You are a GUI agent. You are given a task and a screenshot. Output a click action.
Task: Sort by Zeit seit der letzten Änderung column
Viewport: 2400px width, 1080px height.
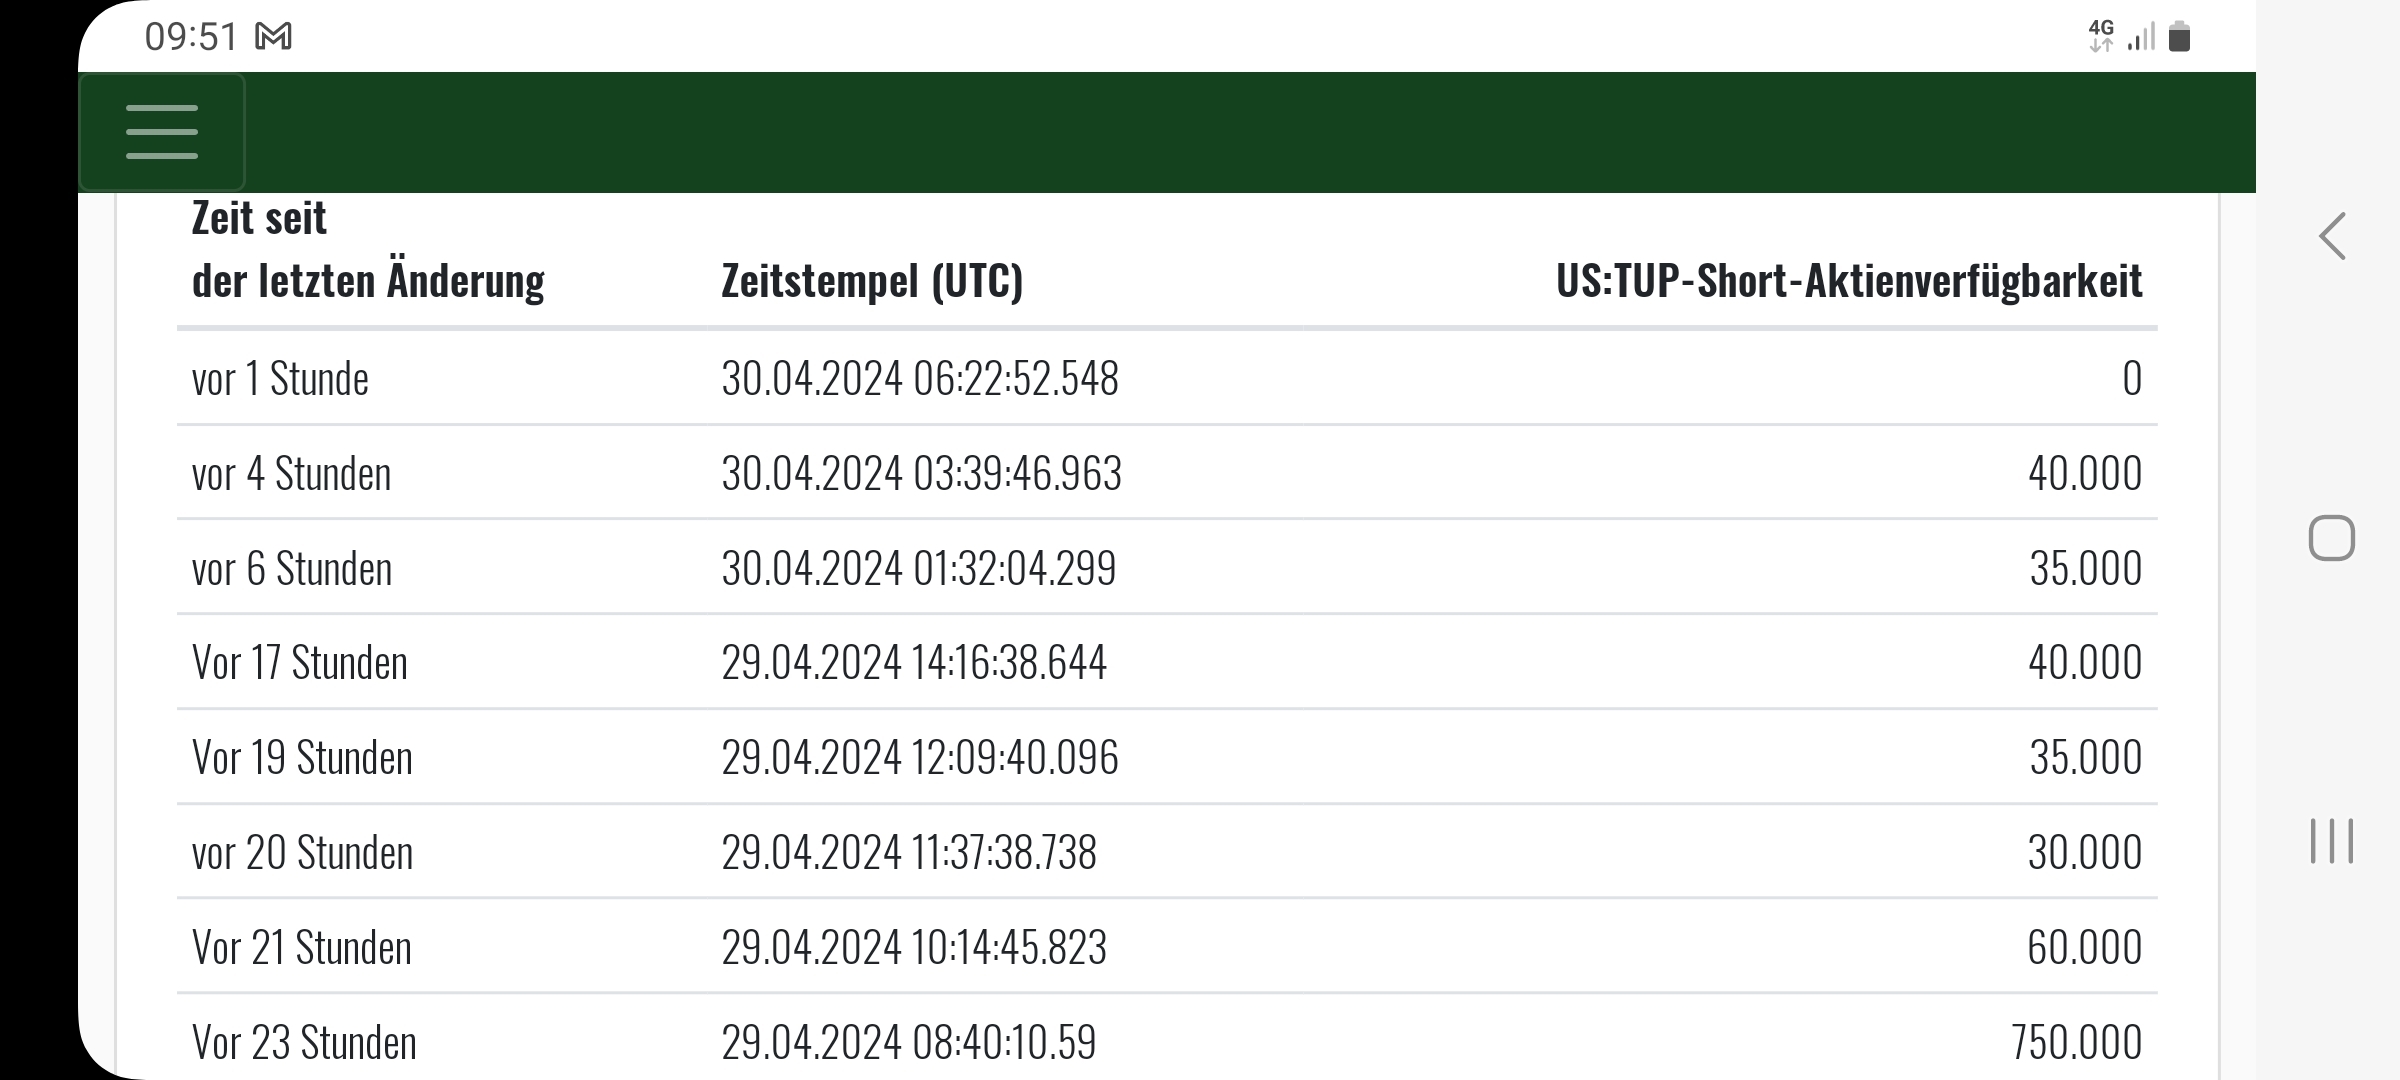tap(370, 250)
